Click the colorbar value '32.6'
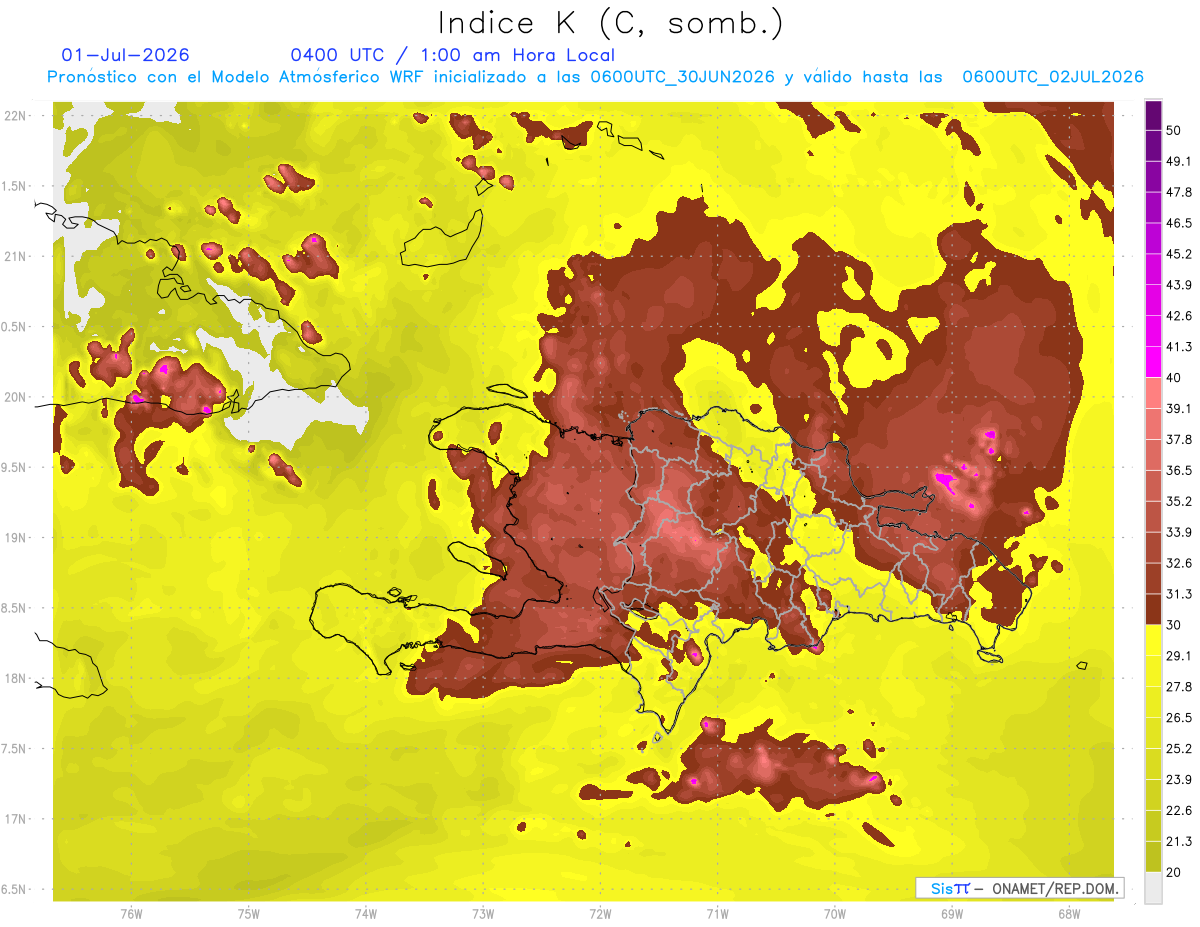Viewport: 1200px width, 927px height. coord(1178,563)
